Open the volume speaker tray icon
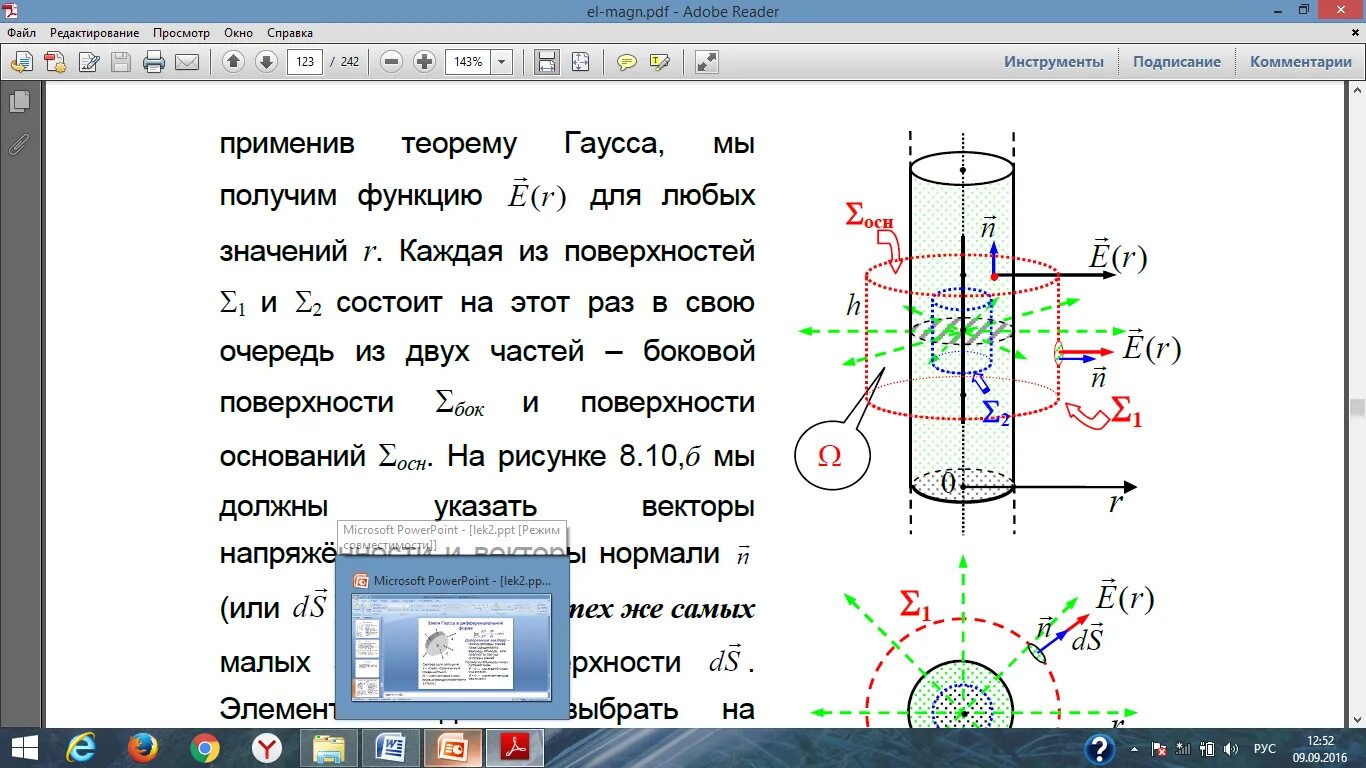Viewport: 1366px width, 768px height. pos(1231,748)
